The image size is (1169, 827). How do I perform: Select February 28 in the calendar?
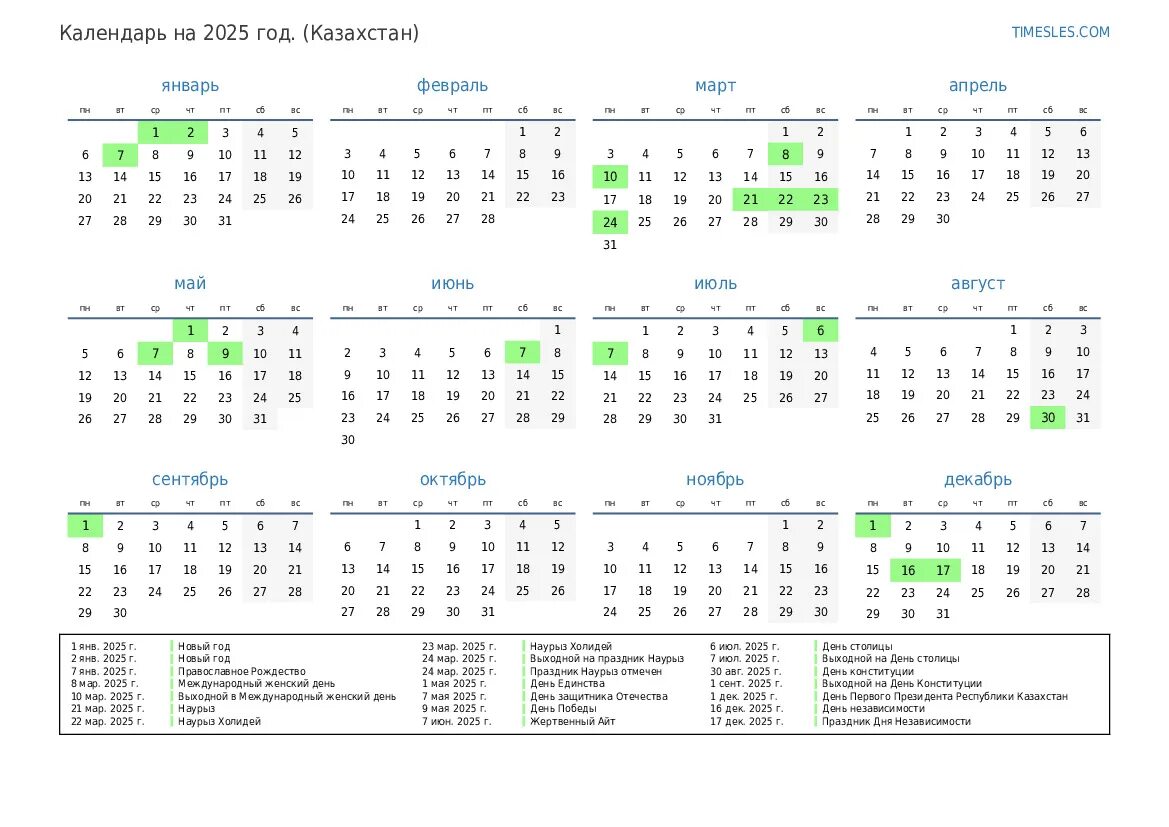[487, 219]
